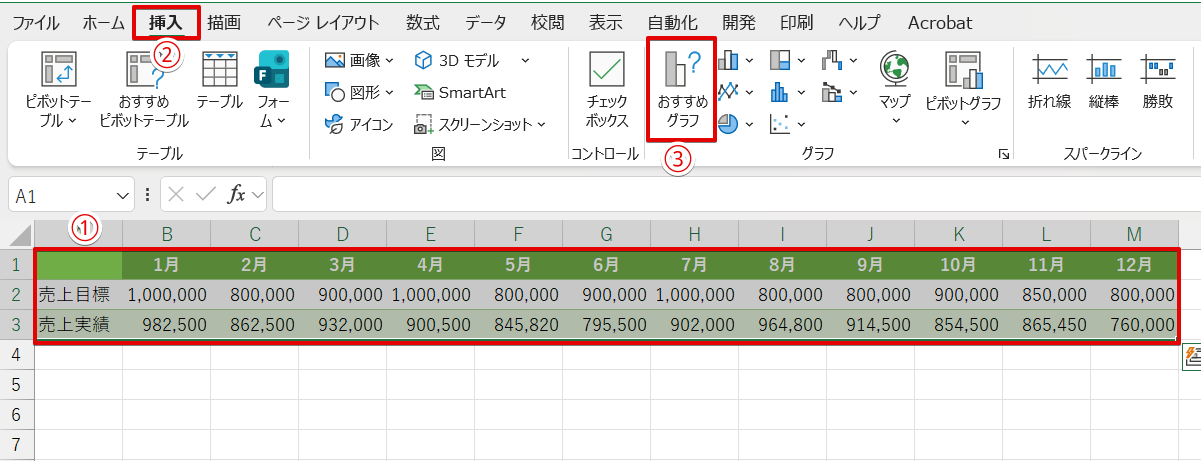This screenshot has width=1201, height=461.
Task: Select cell with value 964,800
Action: click(782, 325)
